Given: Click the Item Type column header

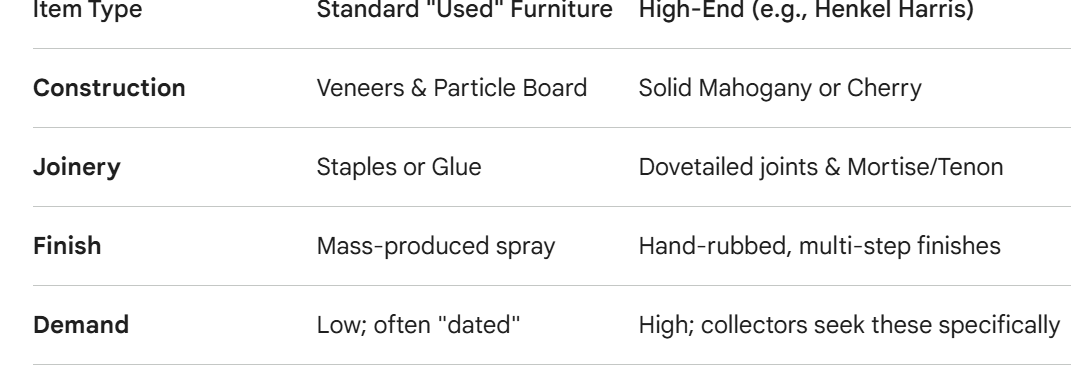Looking at the screenshot, I should pos(88,10).
